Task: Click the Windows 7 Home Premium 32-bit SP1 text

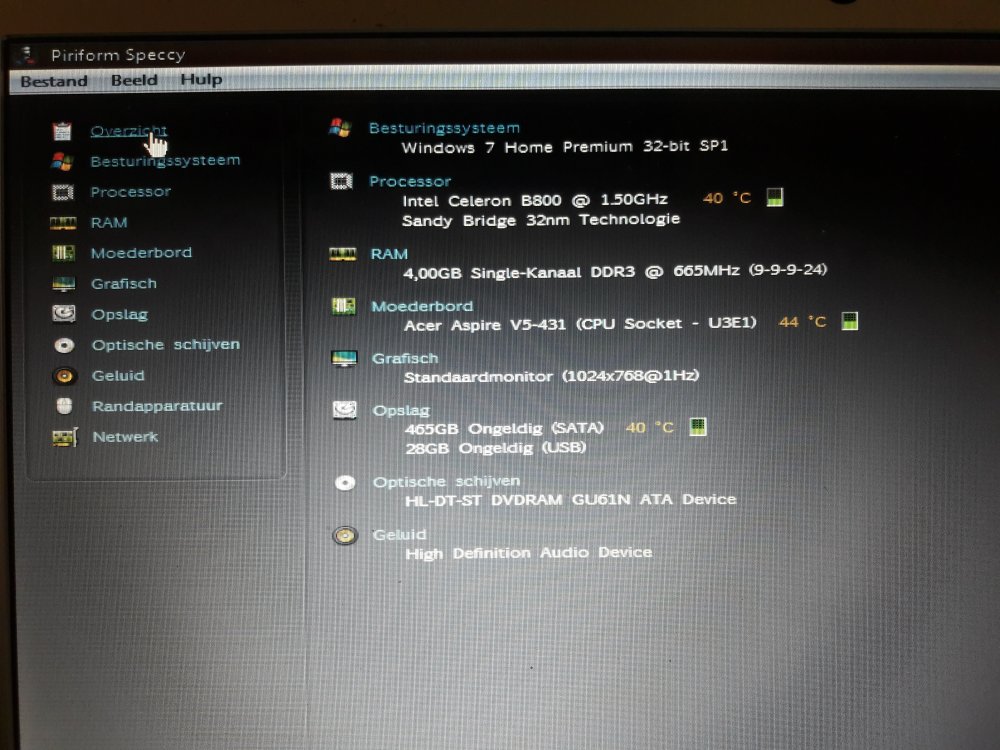Action: coord(565,147)
